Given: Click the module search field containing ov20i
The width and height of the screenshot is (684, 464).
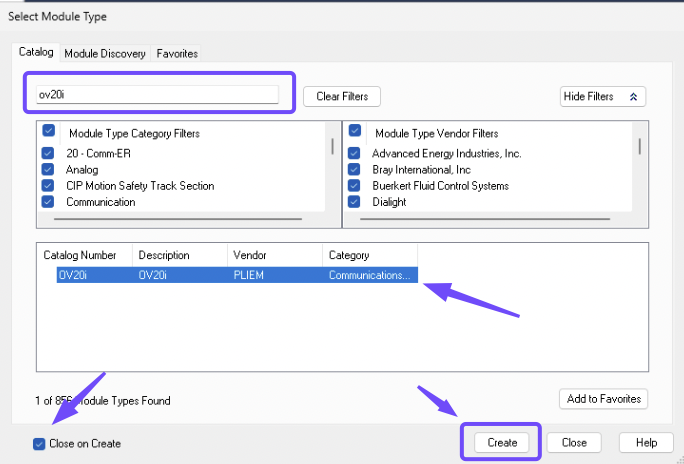Looking at the screenshot, I should (157, 95).
